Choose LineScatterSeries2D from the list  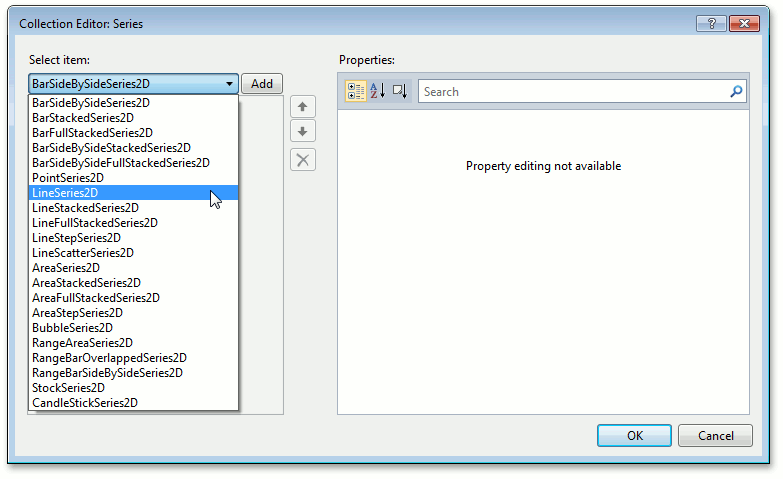133,253
